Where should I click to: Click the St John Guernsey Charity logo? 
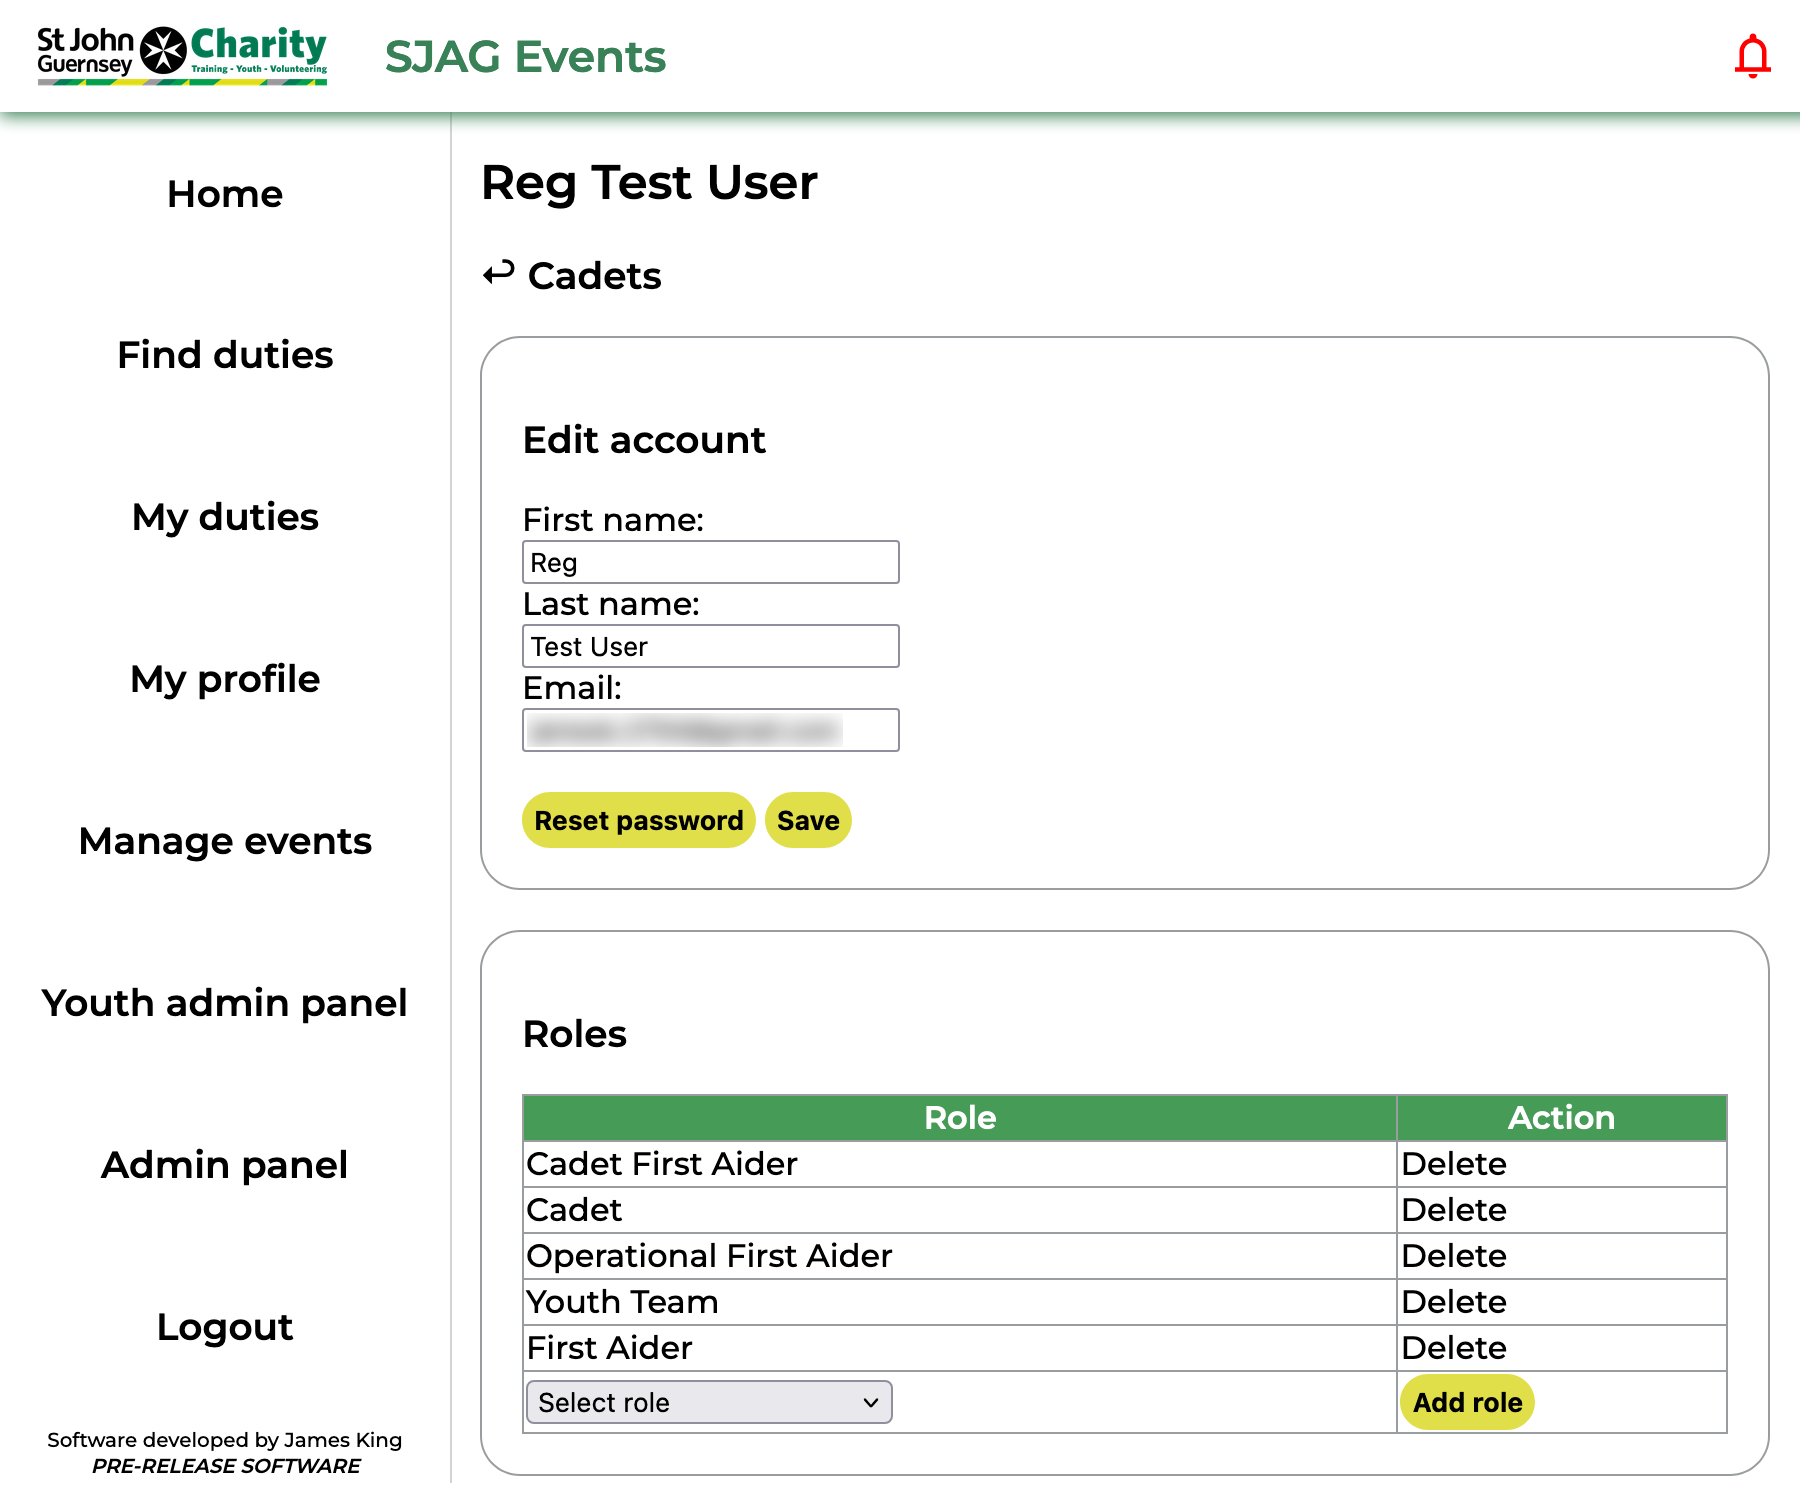click(x=182, y=55)
